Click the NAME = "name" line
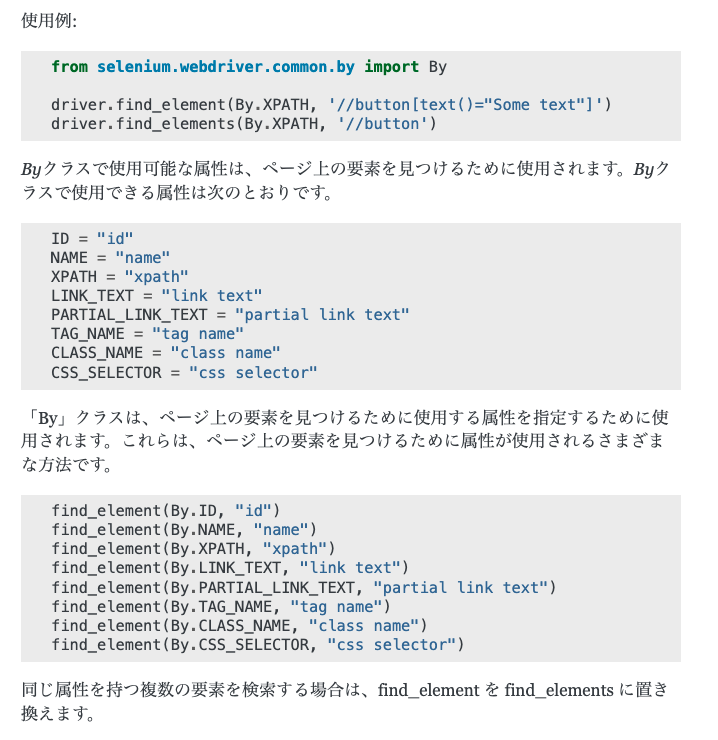Viewport: 718px width, 740px height. (x=111, y=257)
